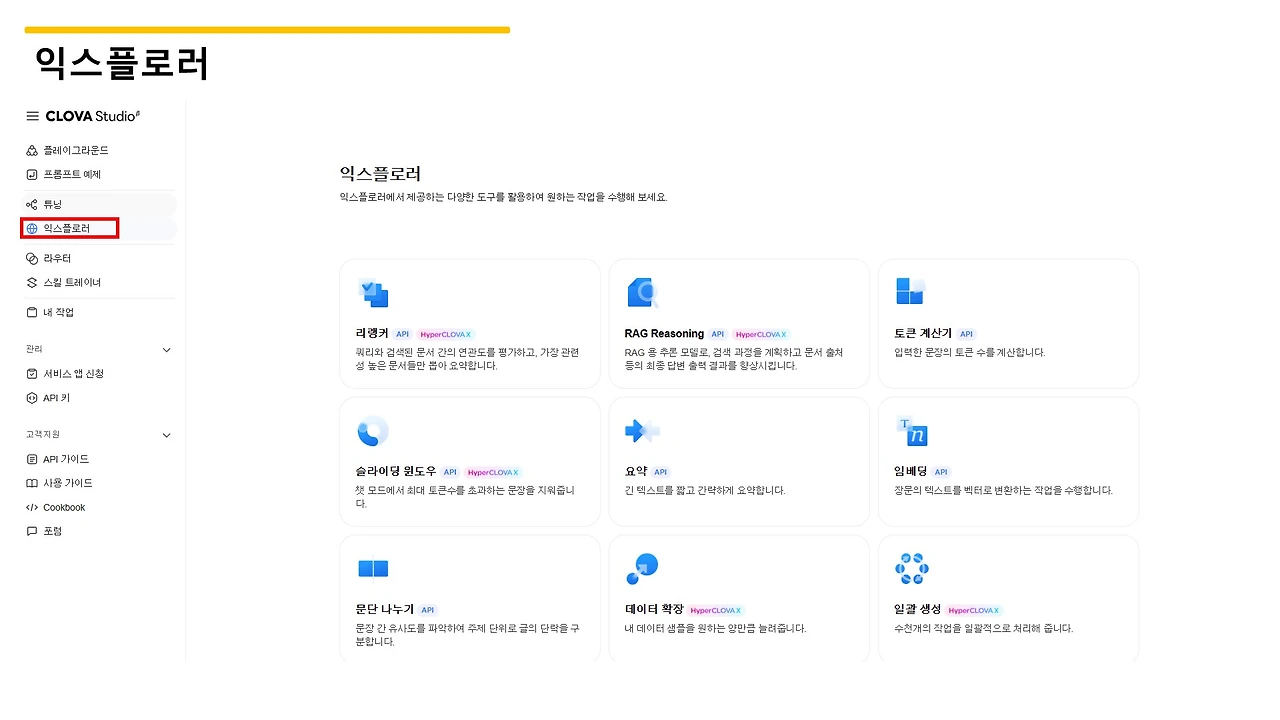Click the 문단 나누기 card icon
This screenshot has width=1280, height=720.
click(x=373, y=567)
